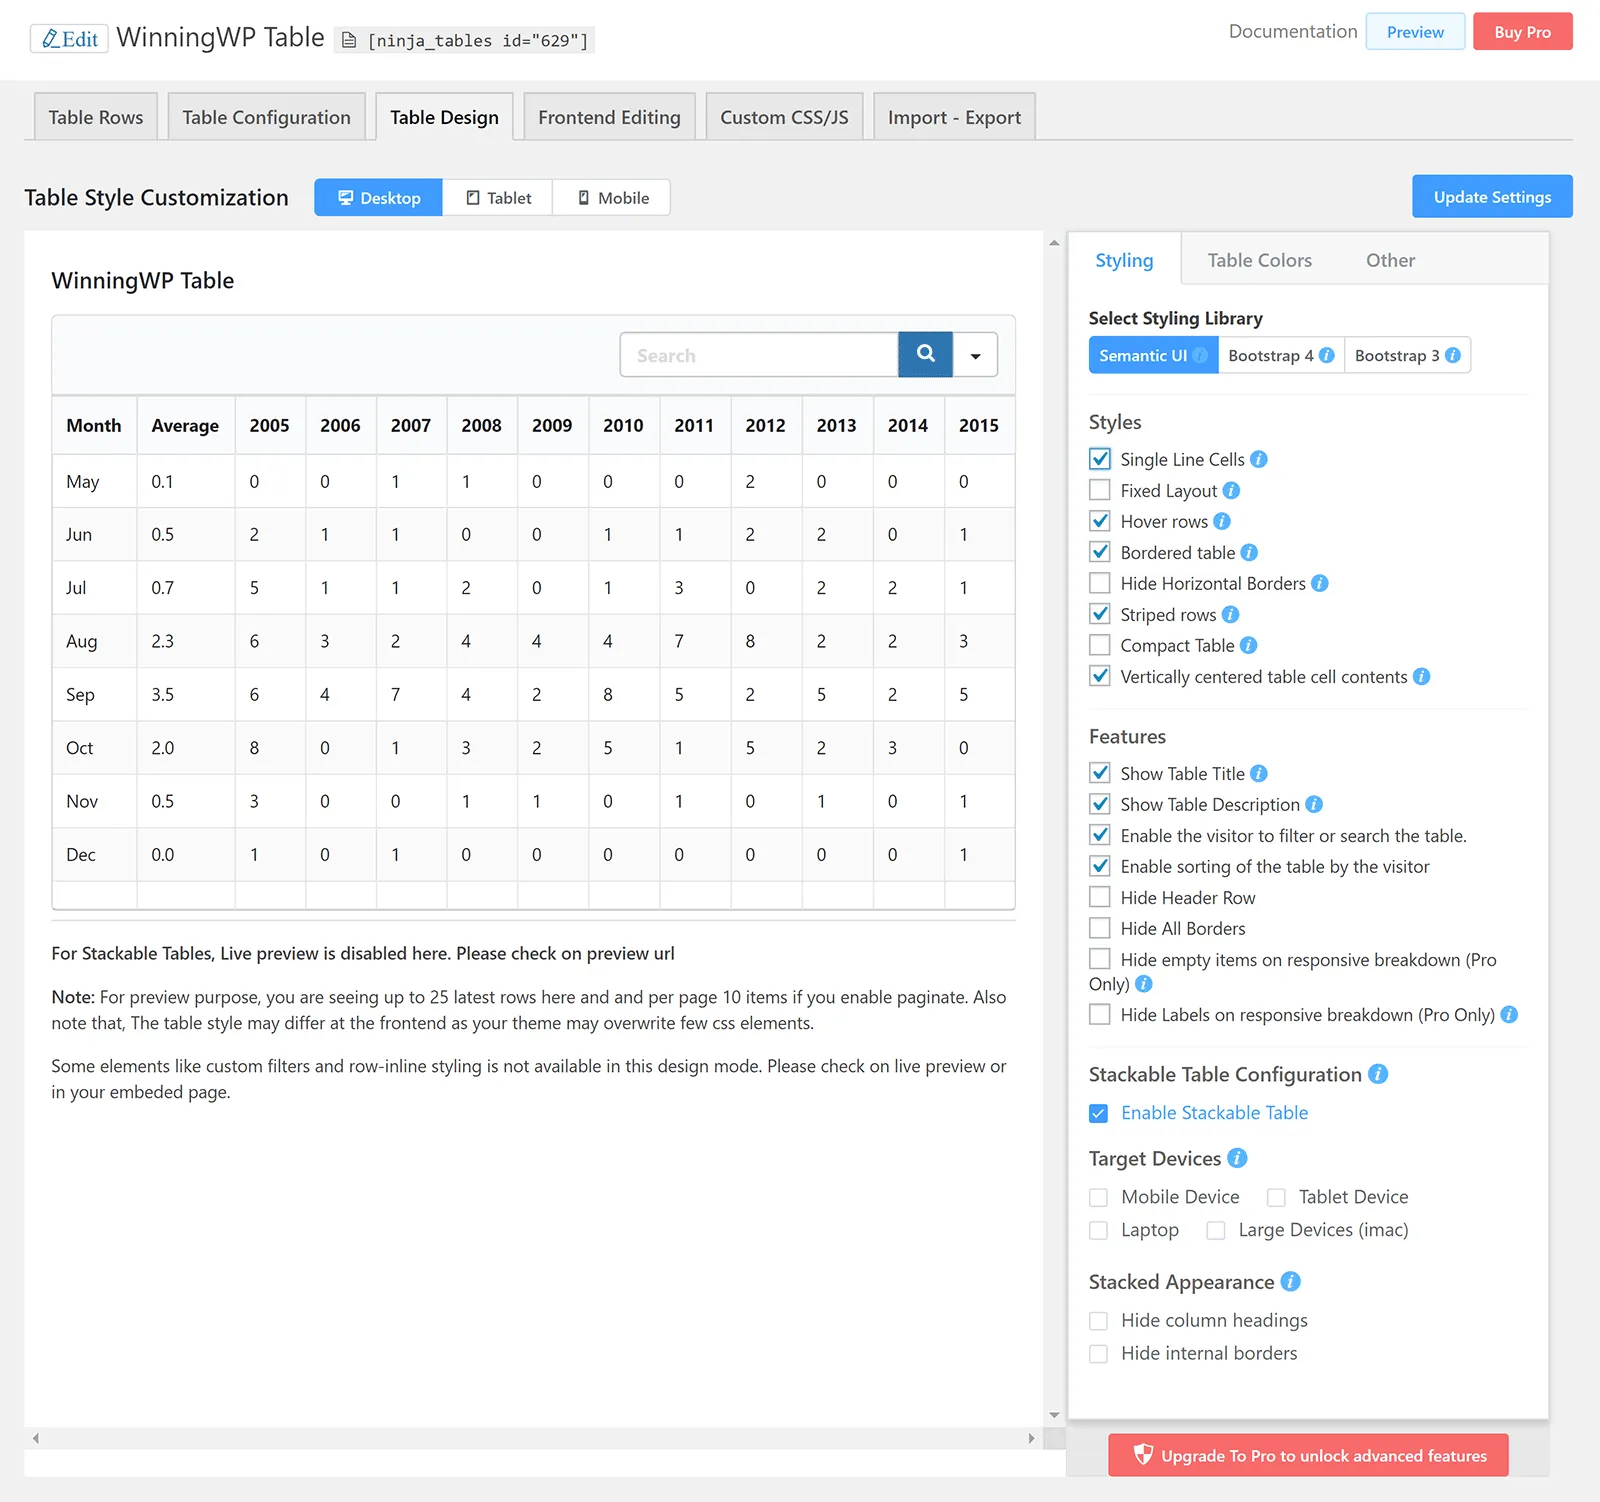Click Upgrade To Pro to unlock features
The width and height of the screenshot is (1600, 1502).
coord(1308,1455)
